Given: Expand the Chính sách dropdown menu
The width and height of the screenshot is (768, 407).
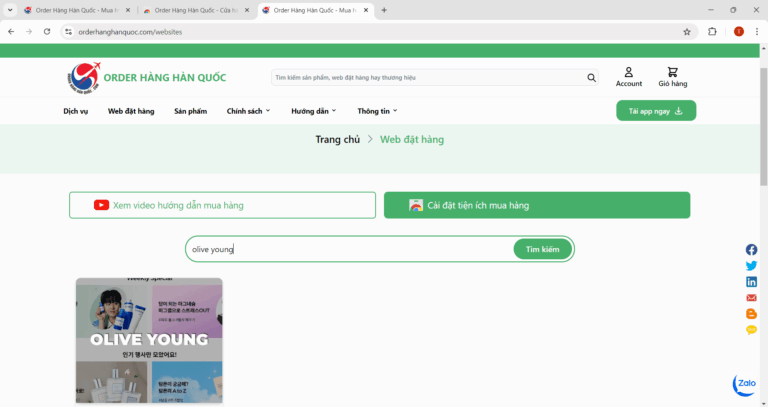Looking at the screenshot, I should click(248, 111).
